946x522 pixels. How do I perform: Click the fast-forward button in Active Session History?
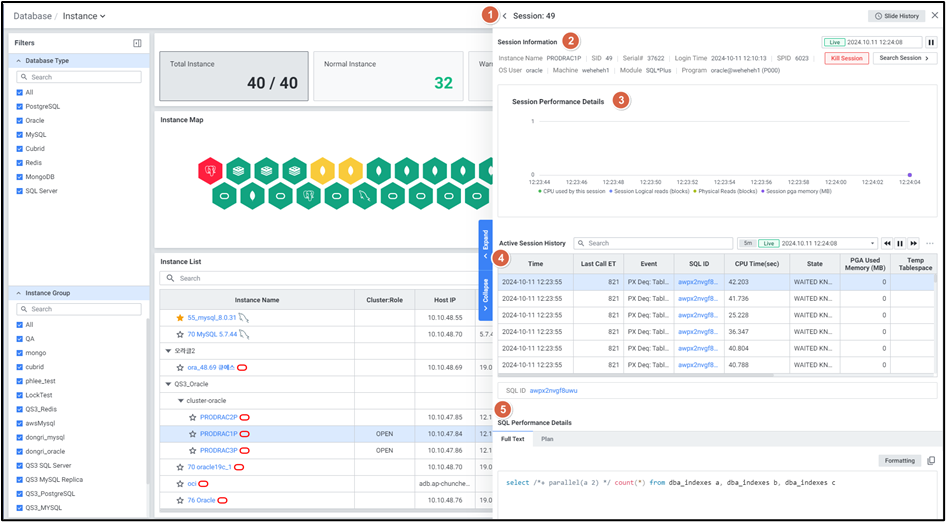913,243
